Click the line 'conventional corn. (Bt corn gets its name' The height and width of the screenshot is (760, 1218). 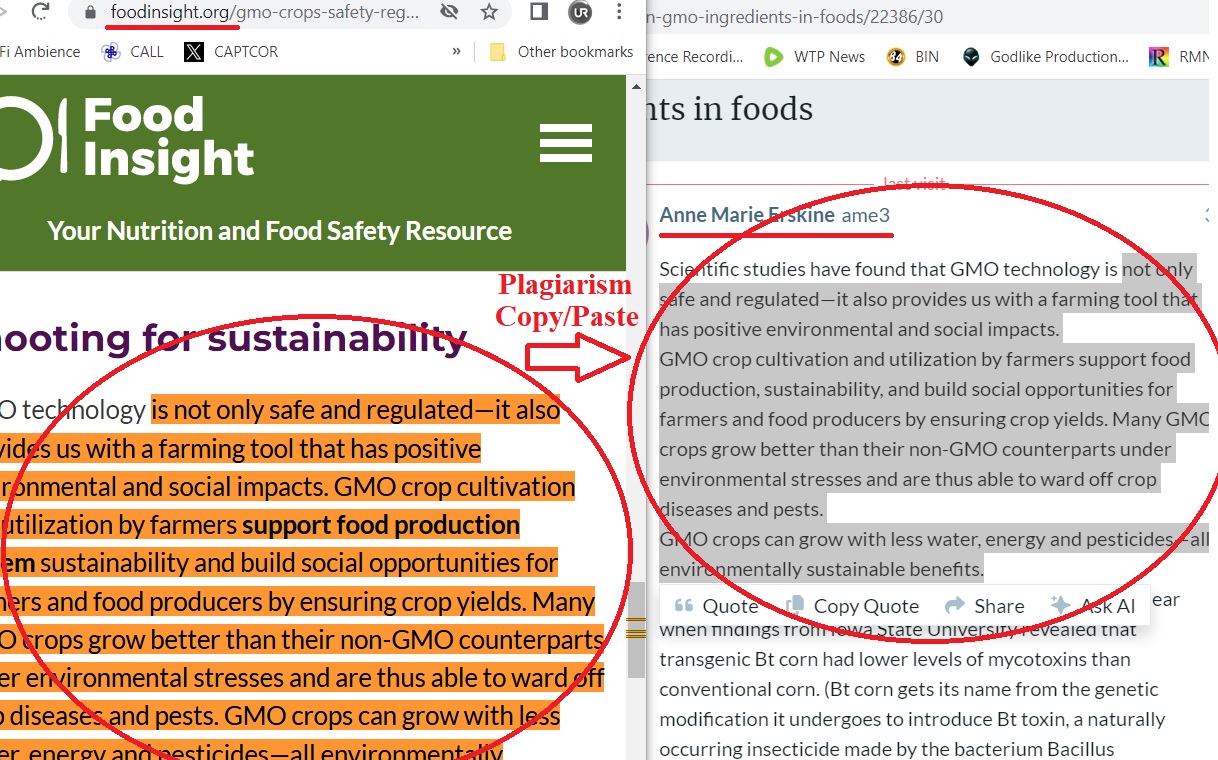[x=909, y=689]
